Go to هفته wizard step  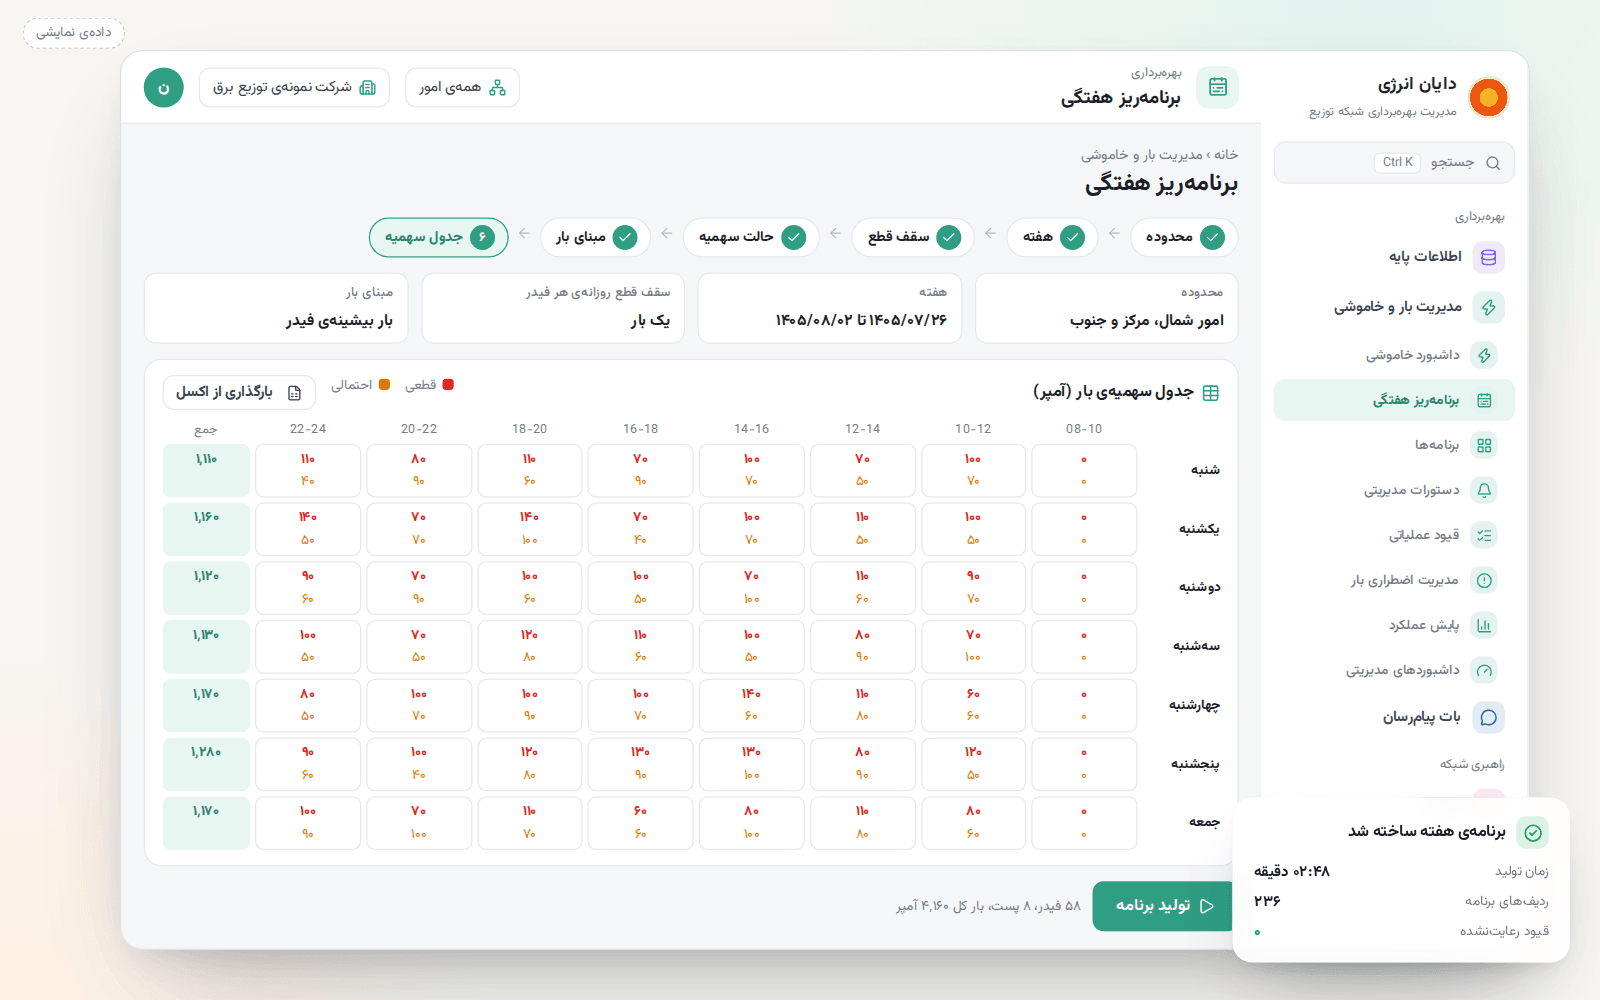(1052, 237)
